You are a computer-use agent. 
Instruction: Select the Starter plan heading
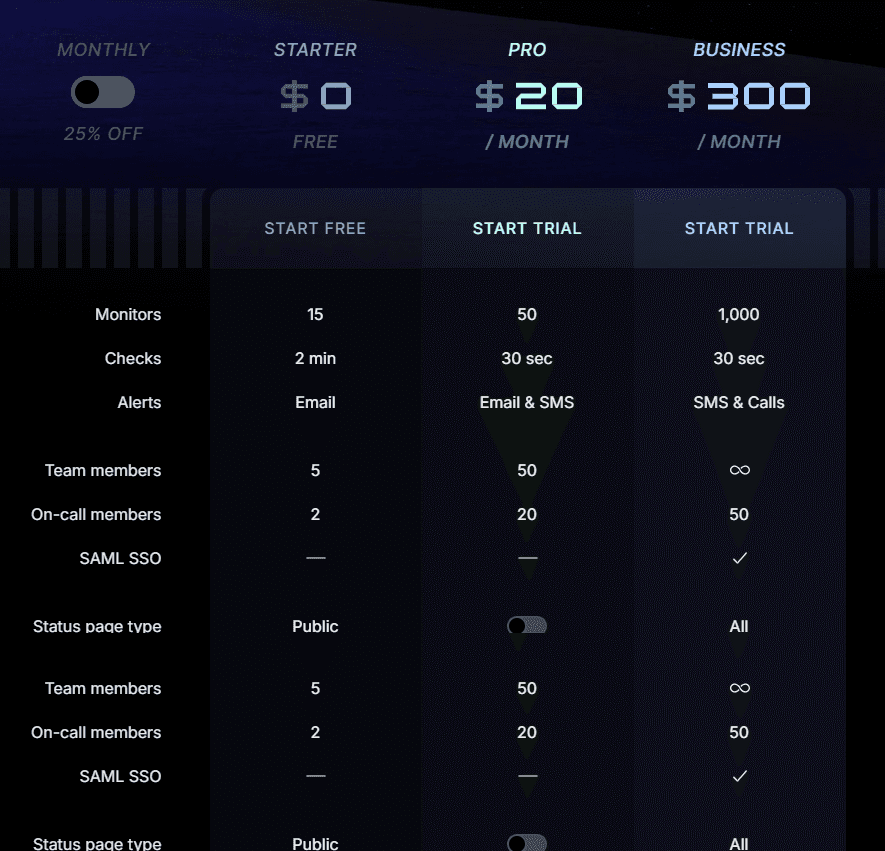pyautogui.click(x=315, y=50)
